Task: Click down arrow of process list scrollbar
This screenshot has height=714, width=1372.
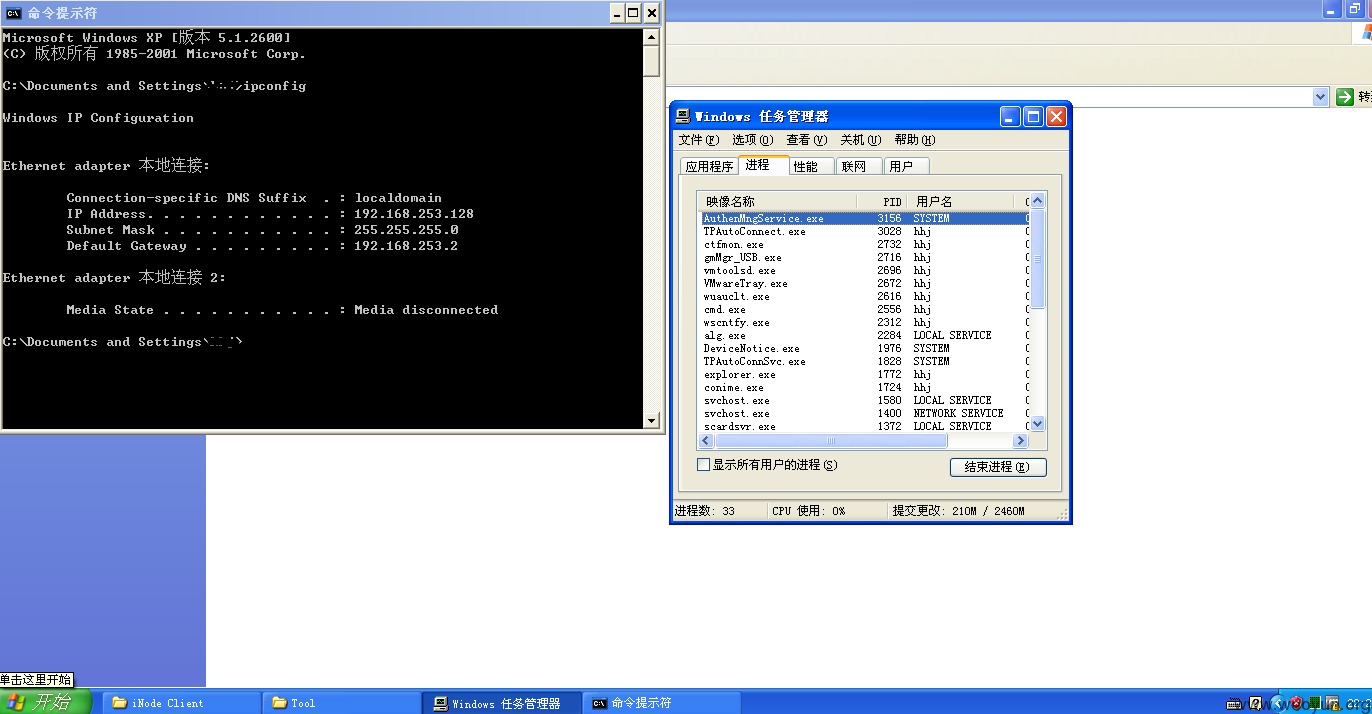Action: (x=1037, y=424)
